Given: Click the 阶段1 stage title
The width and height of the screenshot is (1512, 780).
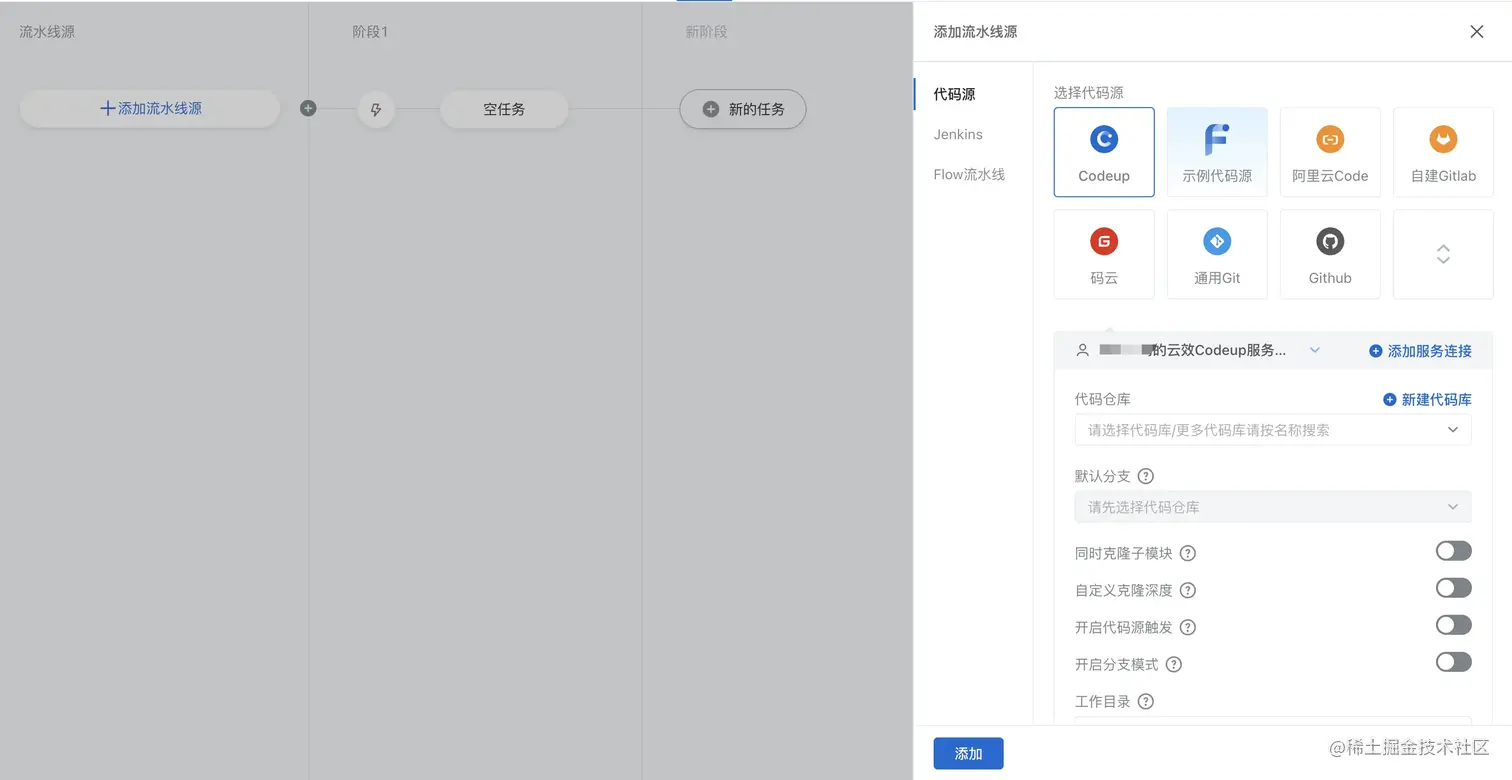Looking at the screenshot, I should click(x=370, y=32).
